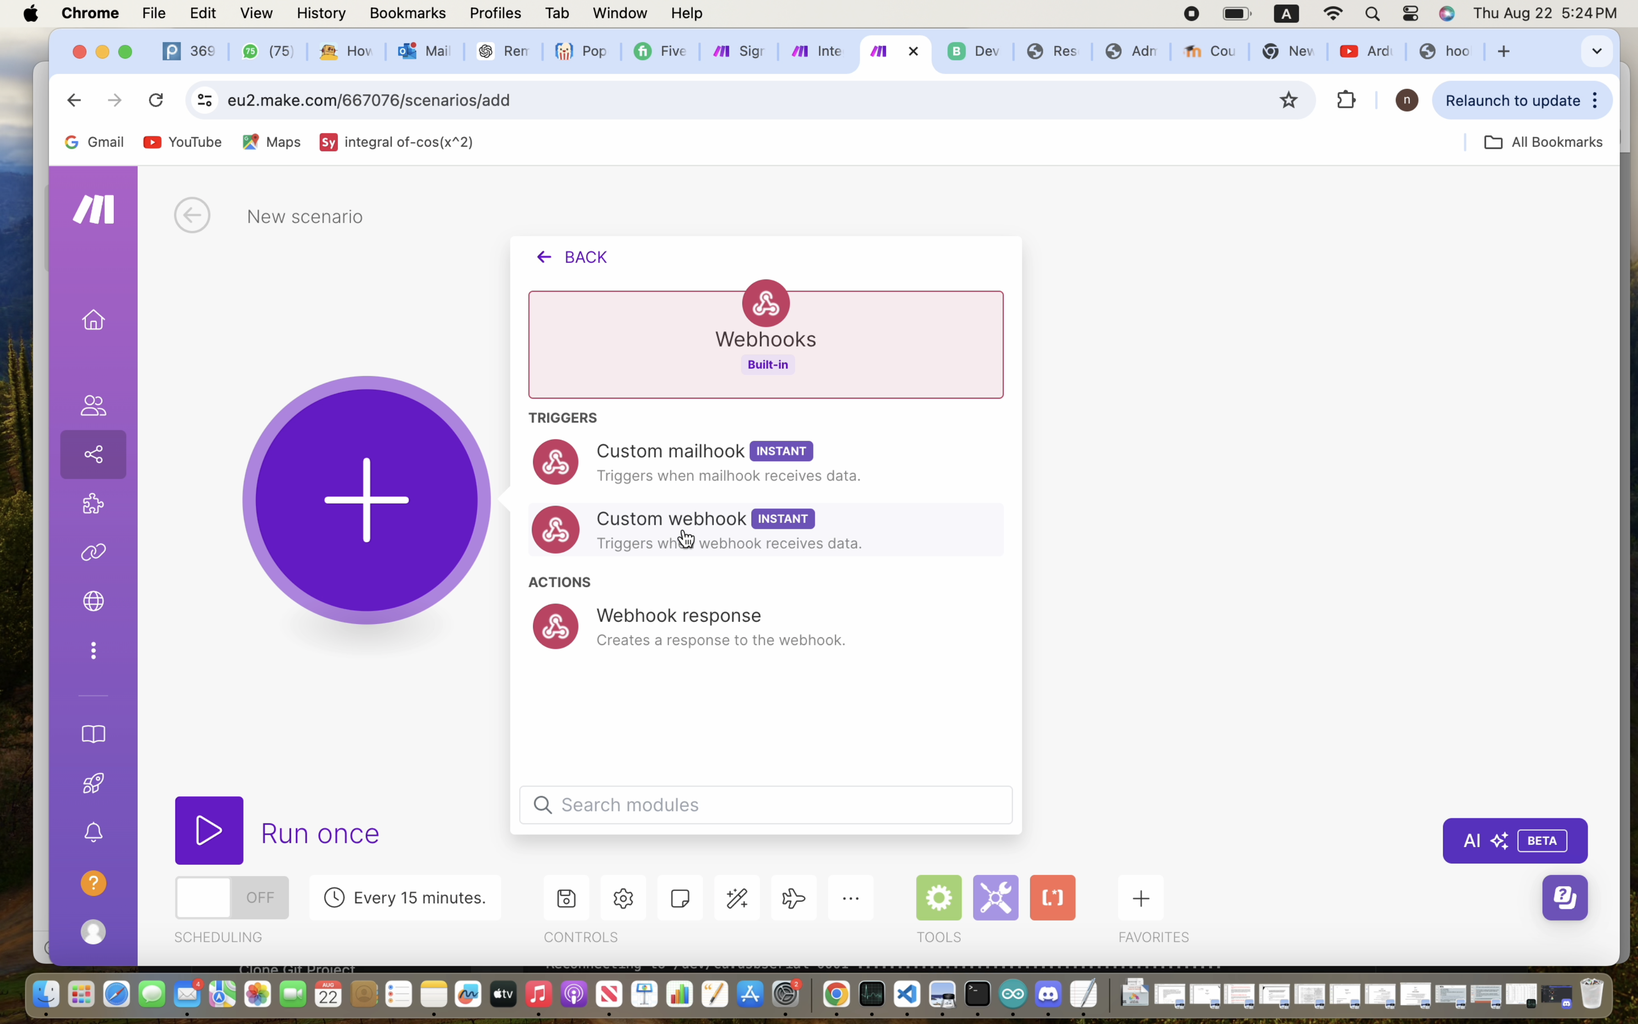This screenshot has width=1638, height=1024.
Task: Open the purple help chat widget
Action: click(x=1565, y=898)
